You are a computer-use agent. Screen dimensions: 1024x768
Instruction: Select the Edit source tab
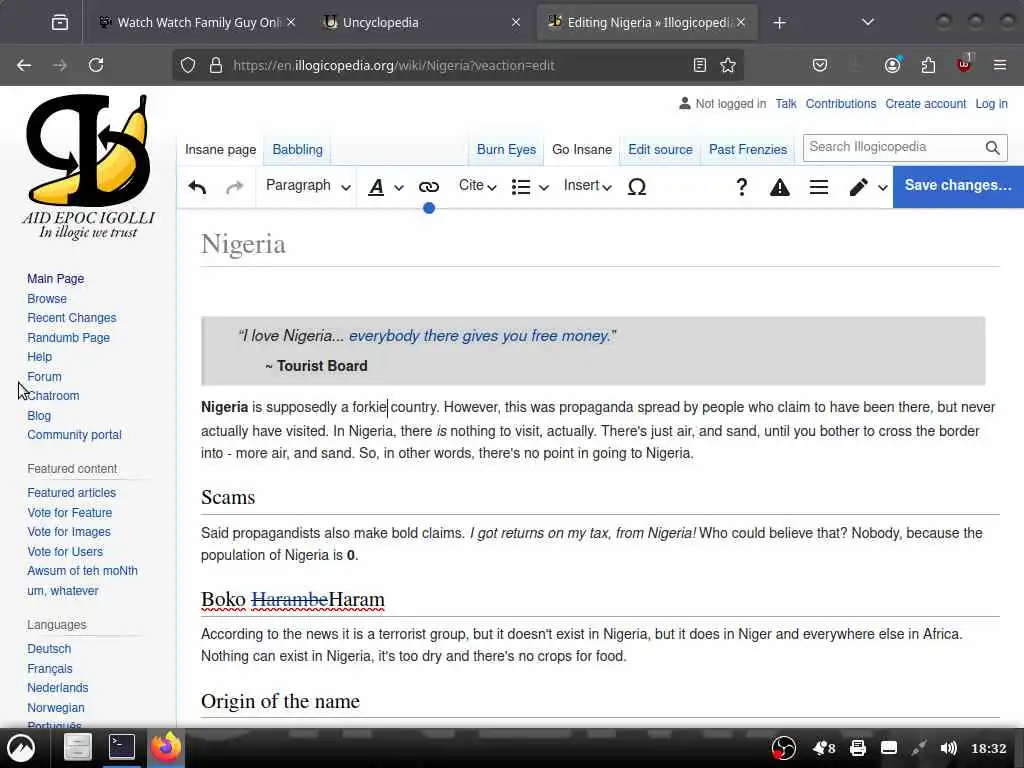pyautogui.click(x=660, y=150)
